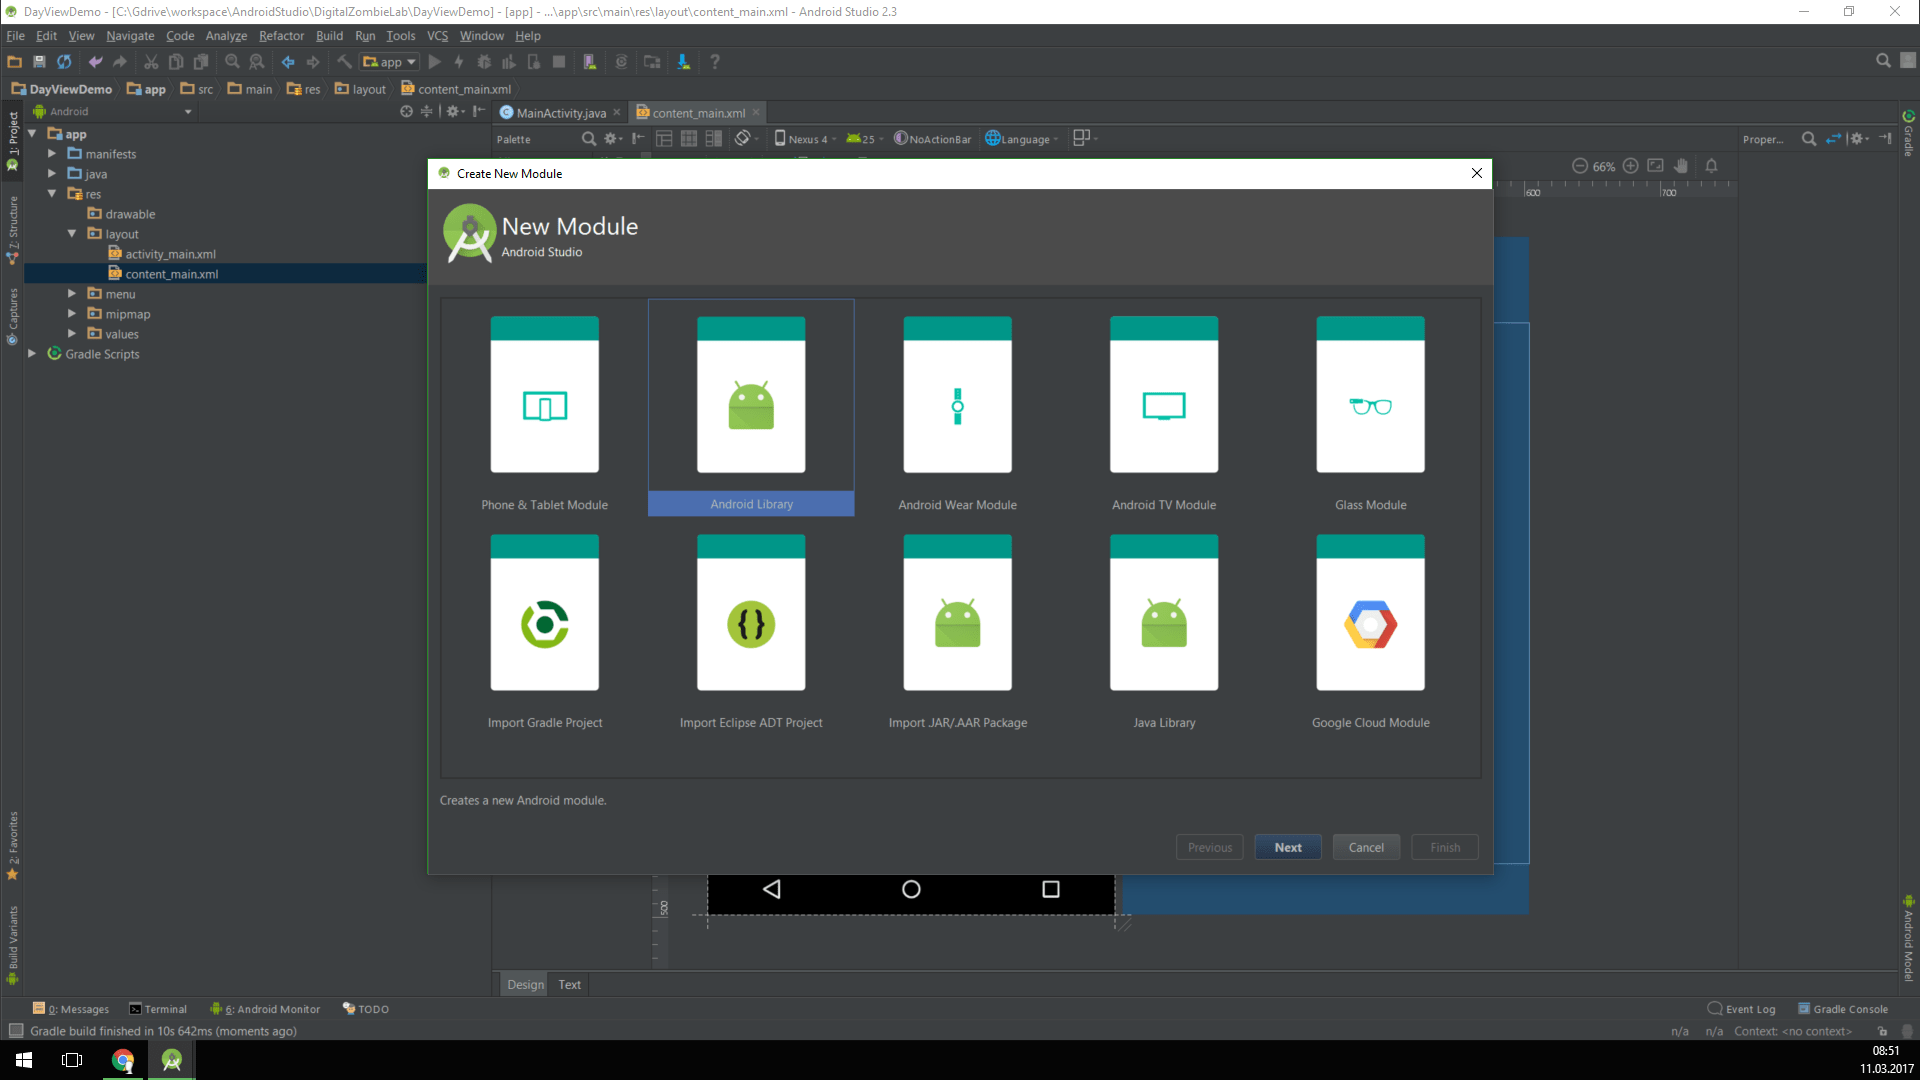Click the Debug app bug icon

click(484, 62)
